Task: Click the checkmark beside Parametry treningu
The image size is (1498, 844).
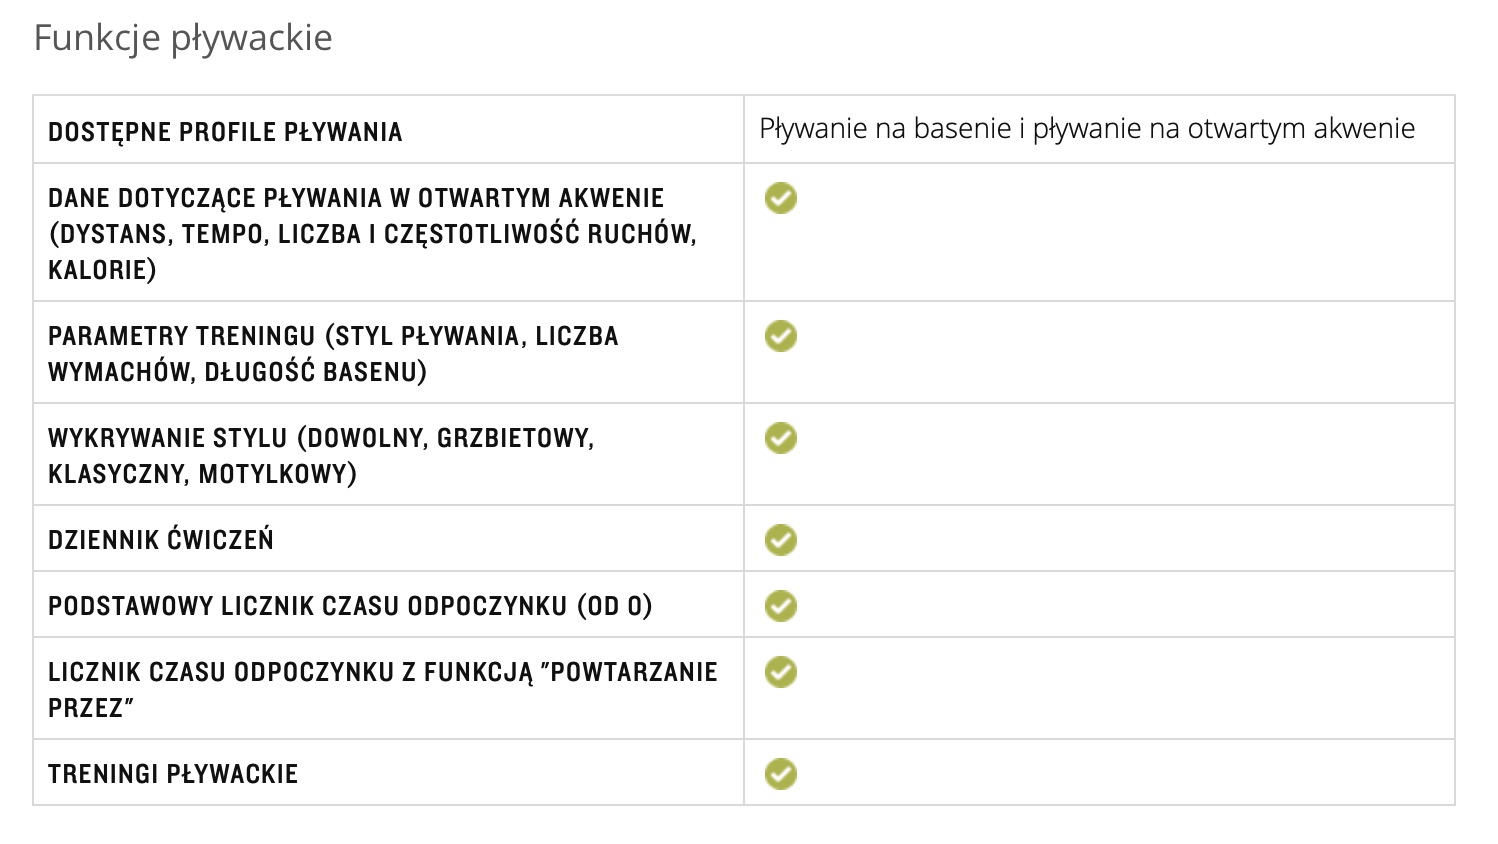Action: tap(781, 336)
